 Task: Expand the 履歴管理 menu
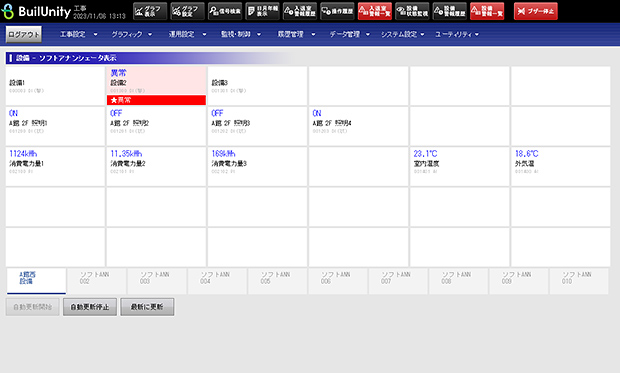(x=296, y=34)
